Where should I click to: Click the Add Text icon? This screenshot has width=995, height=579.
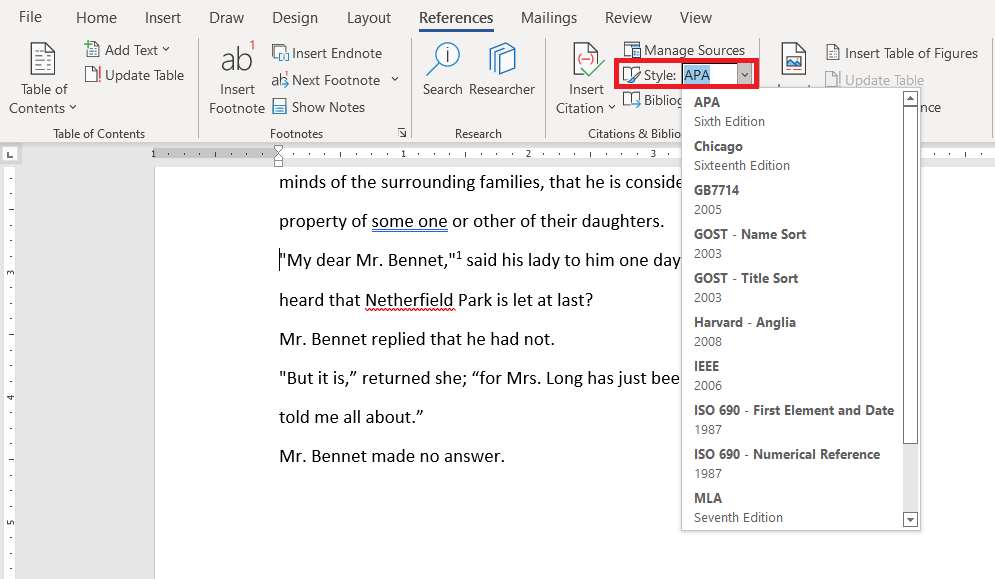click(x=92, y=49)
